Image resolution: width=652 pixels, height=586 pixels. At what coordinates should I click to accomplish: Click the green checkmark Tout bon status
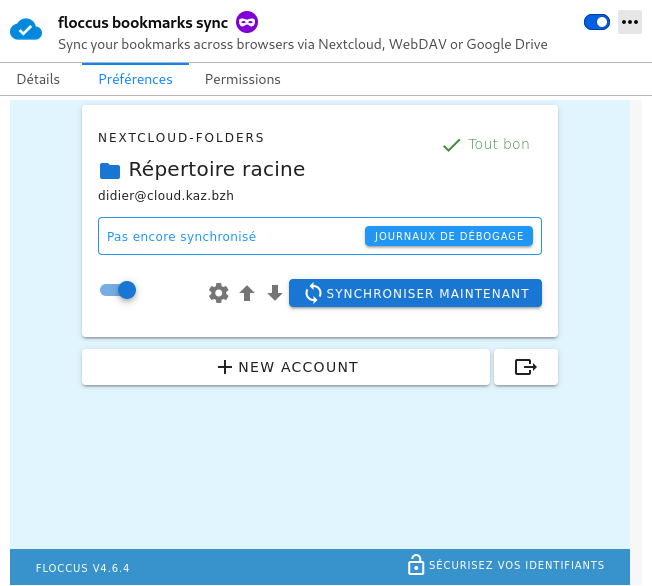(486, 144)
